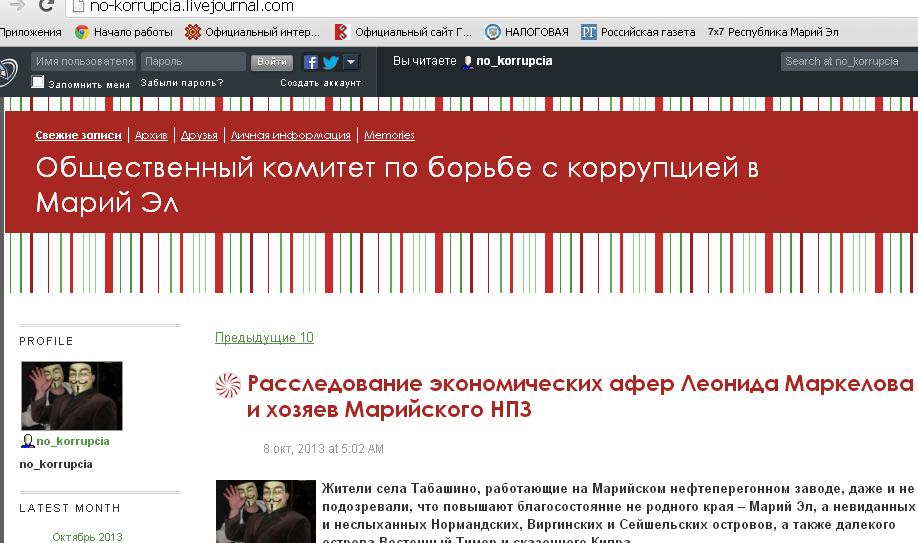Switch to the Друзья tab
Screen dimensions: 918x543
pos(199,135)
